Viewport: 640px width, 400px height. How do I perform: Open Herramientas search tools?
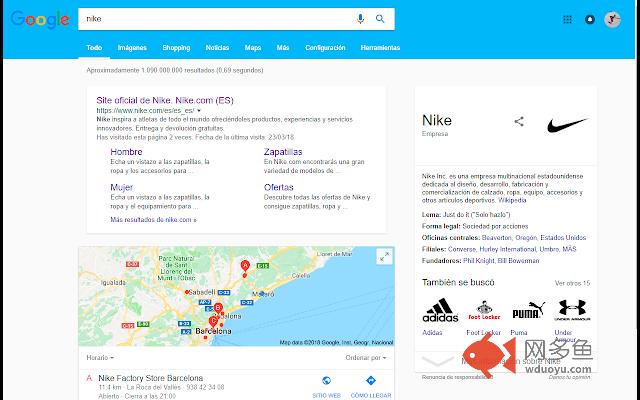pyautogui.click(x=380, y=48)
